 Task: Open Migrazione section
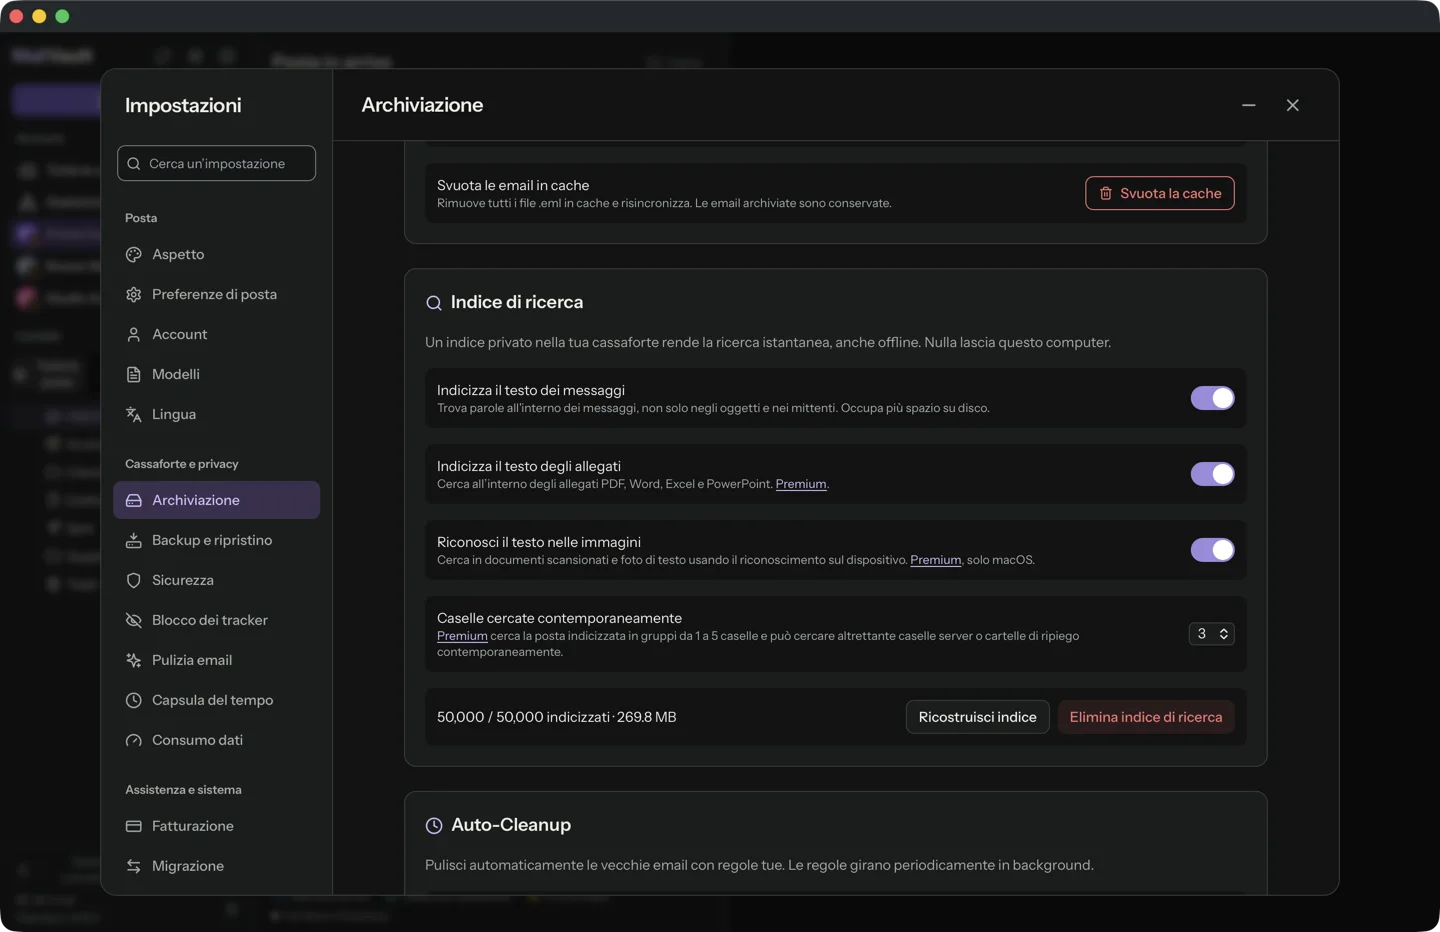[217, 867]
